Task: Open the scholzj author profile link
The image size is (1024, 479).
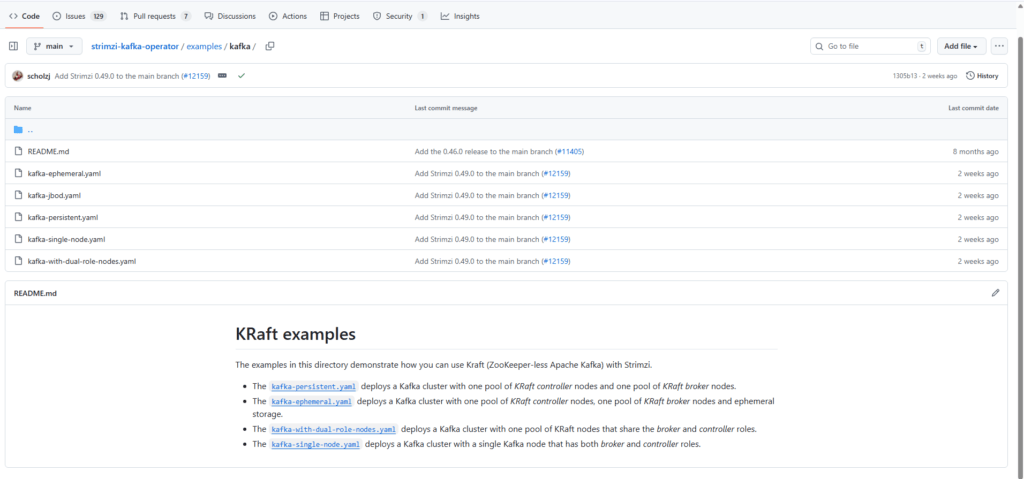Action: coord(38,76)
